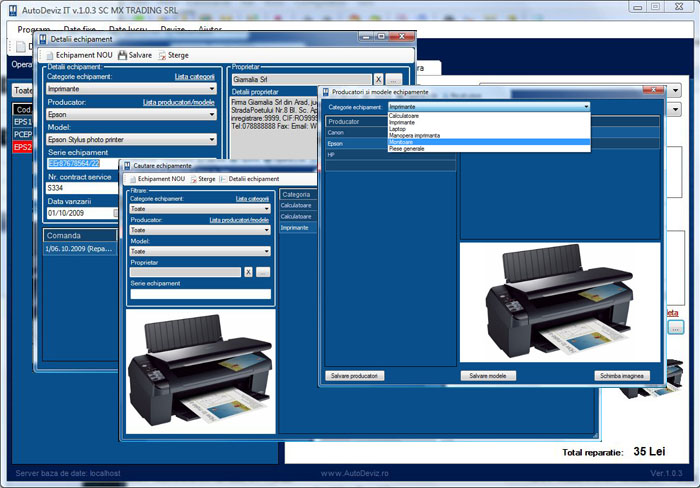The height and width of the screenshot is (488, 700).
Task: Select HP row in Producator list
Action: (x=390, y=155)
